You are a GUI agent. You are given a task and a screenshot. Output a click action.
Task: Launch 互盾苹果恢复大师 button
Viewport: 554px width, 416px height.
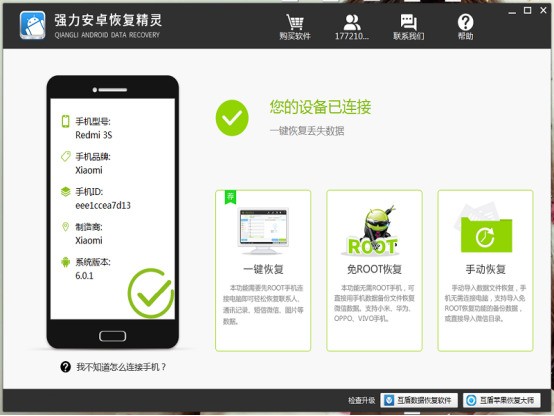[502, 400]
